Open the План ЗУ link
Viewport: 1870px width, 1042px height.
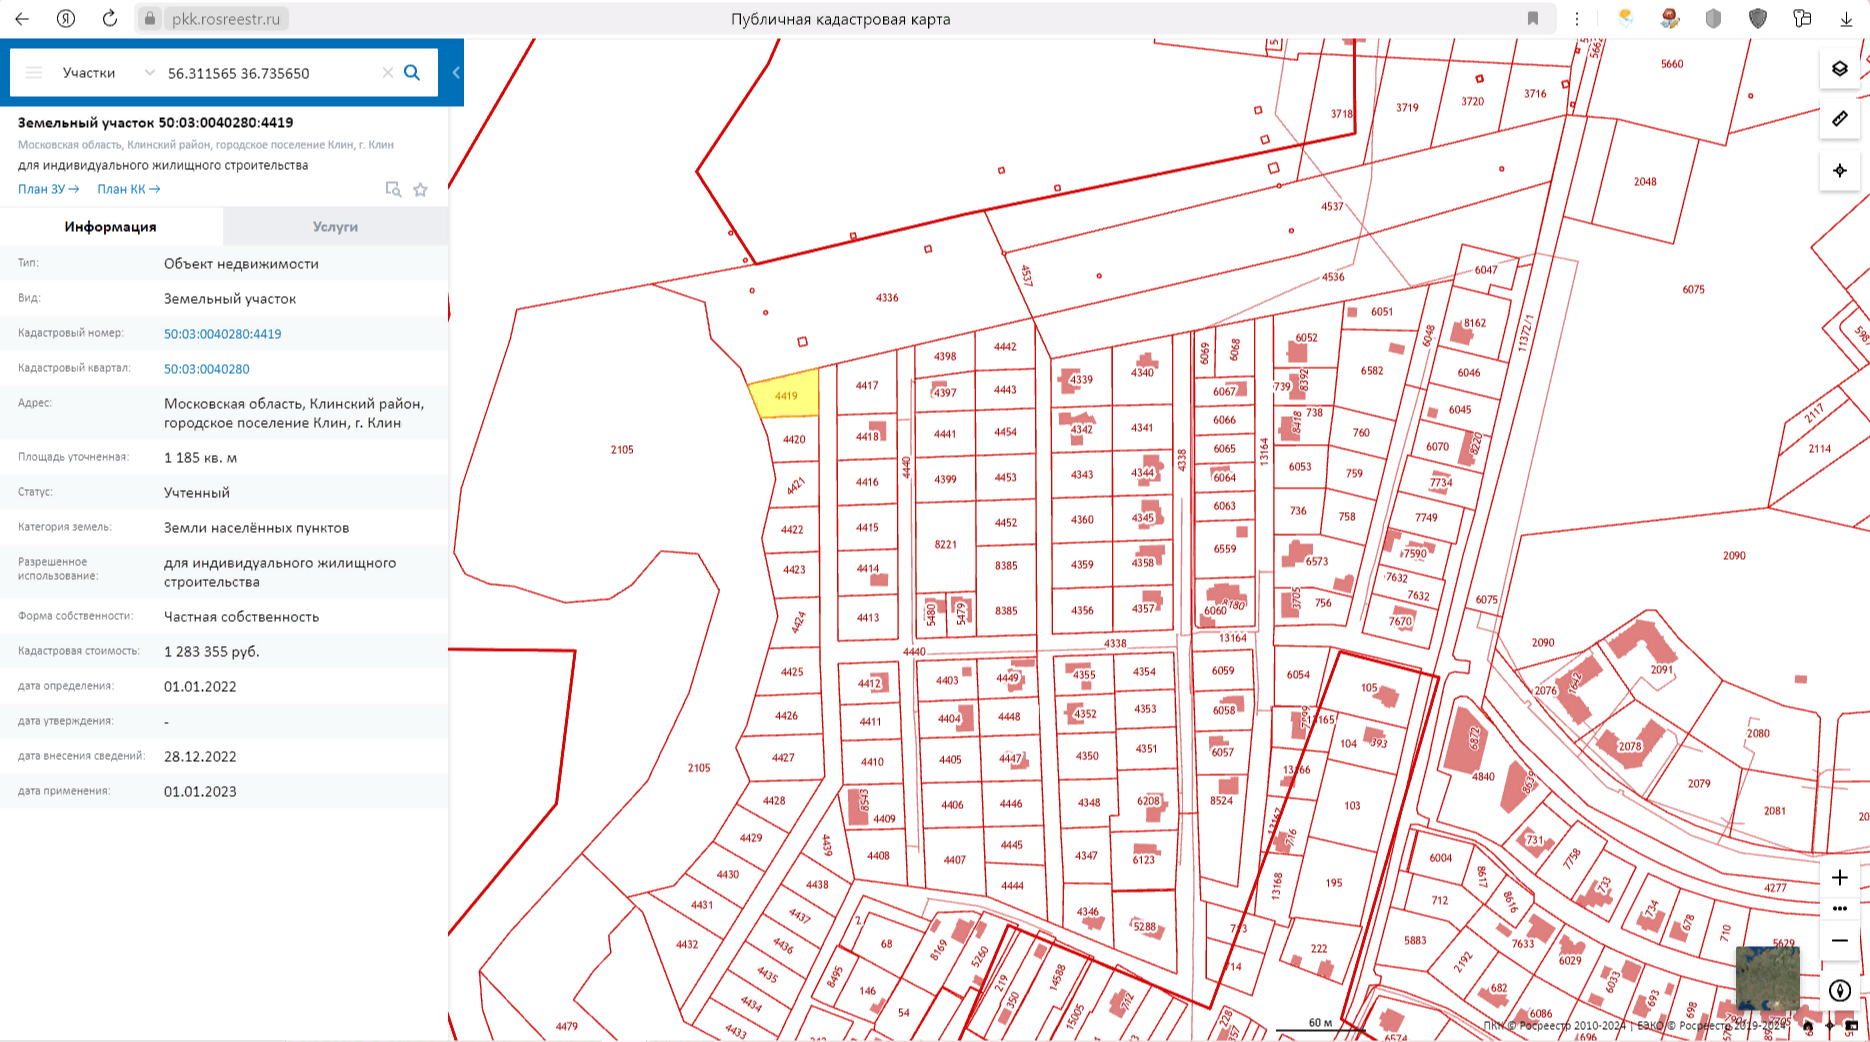48,189
